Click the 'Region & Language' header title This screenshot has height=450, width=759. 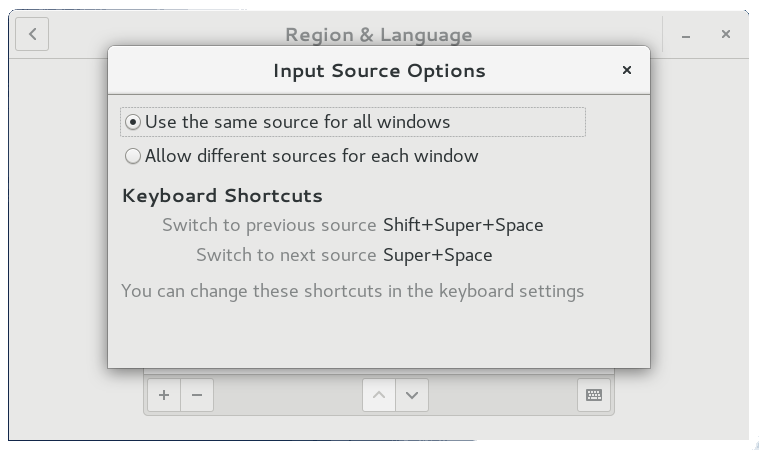point(379,35)
